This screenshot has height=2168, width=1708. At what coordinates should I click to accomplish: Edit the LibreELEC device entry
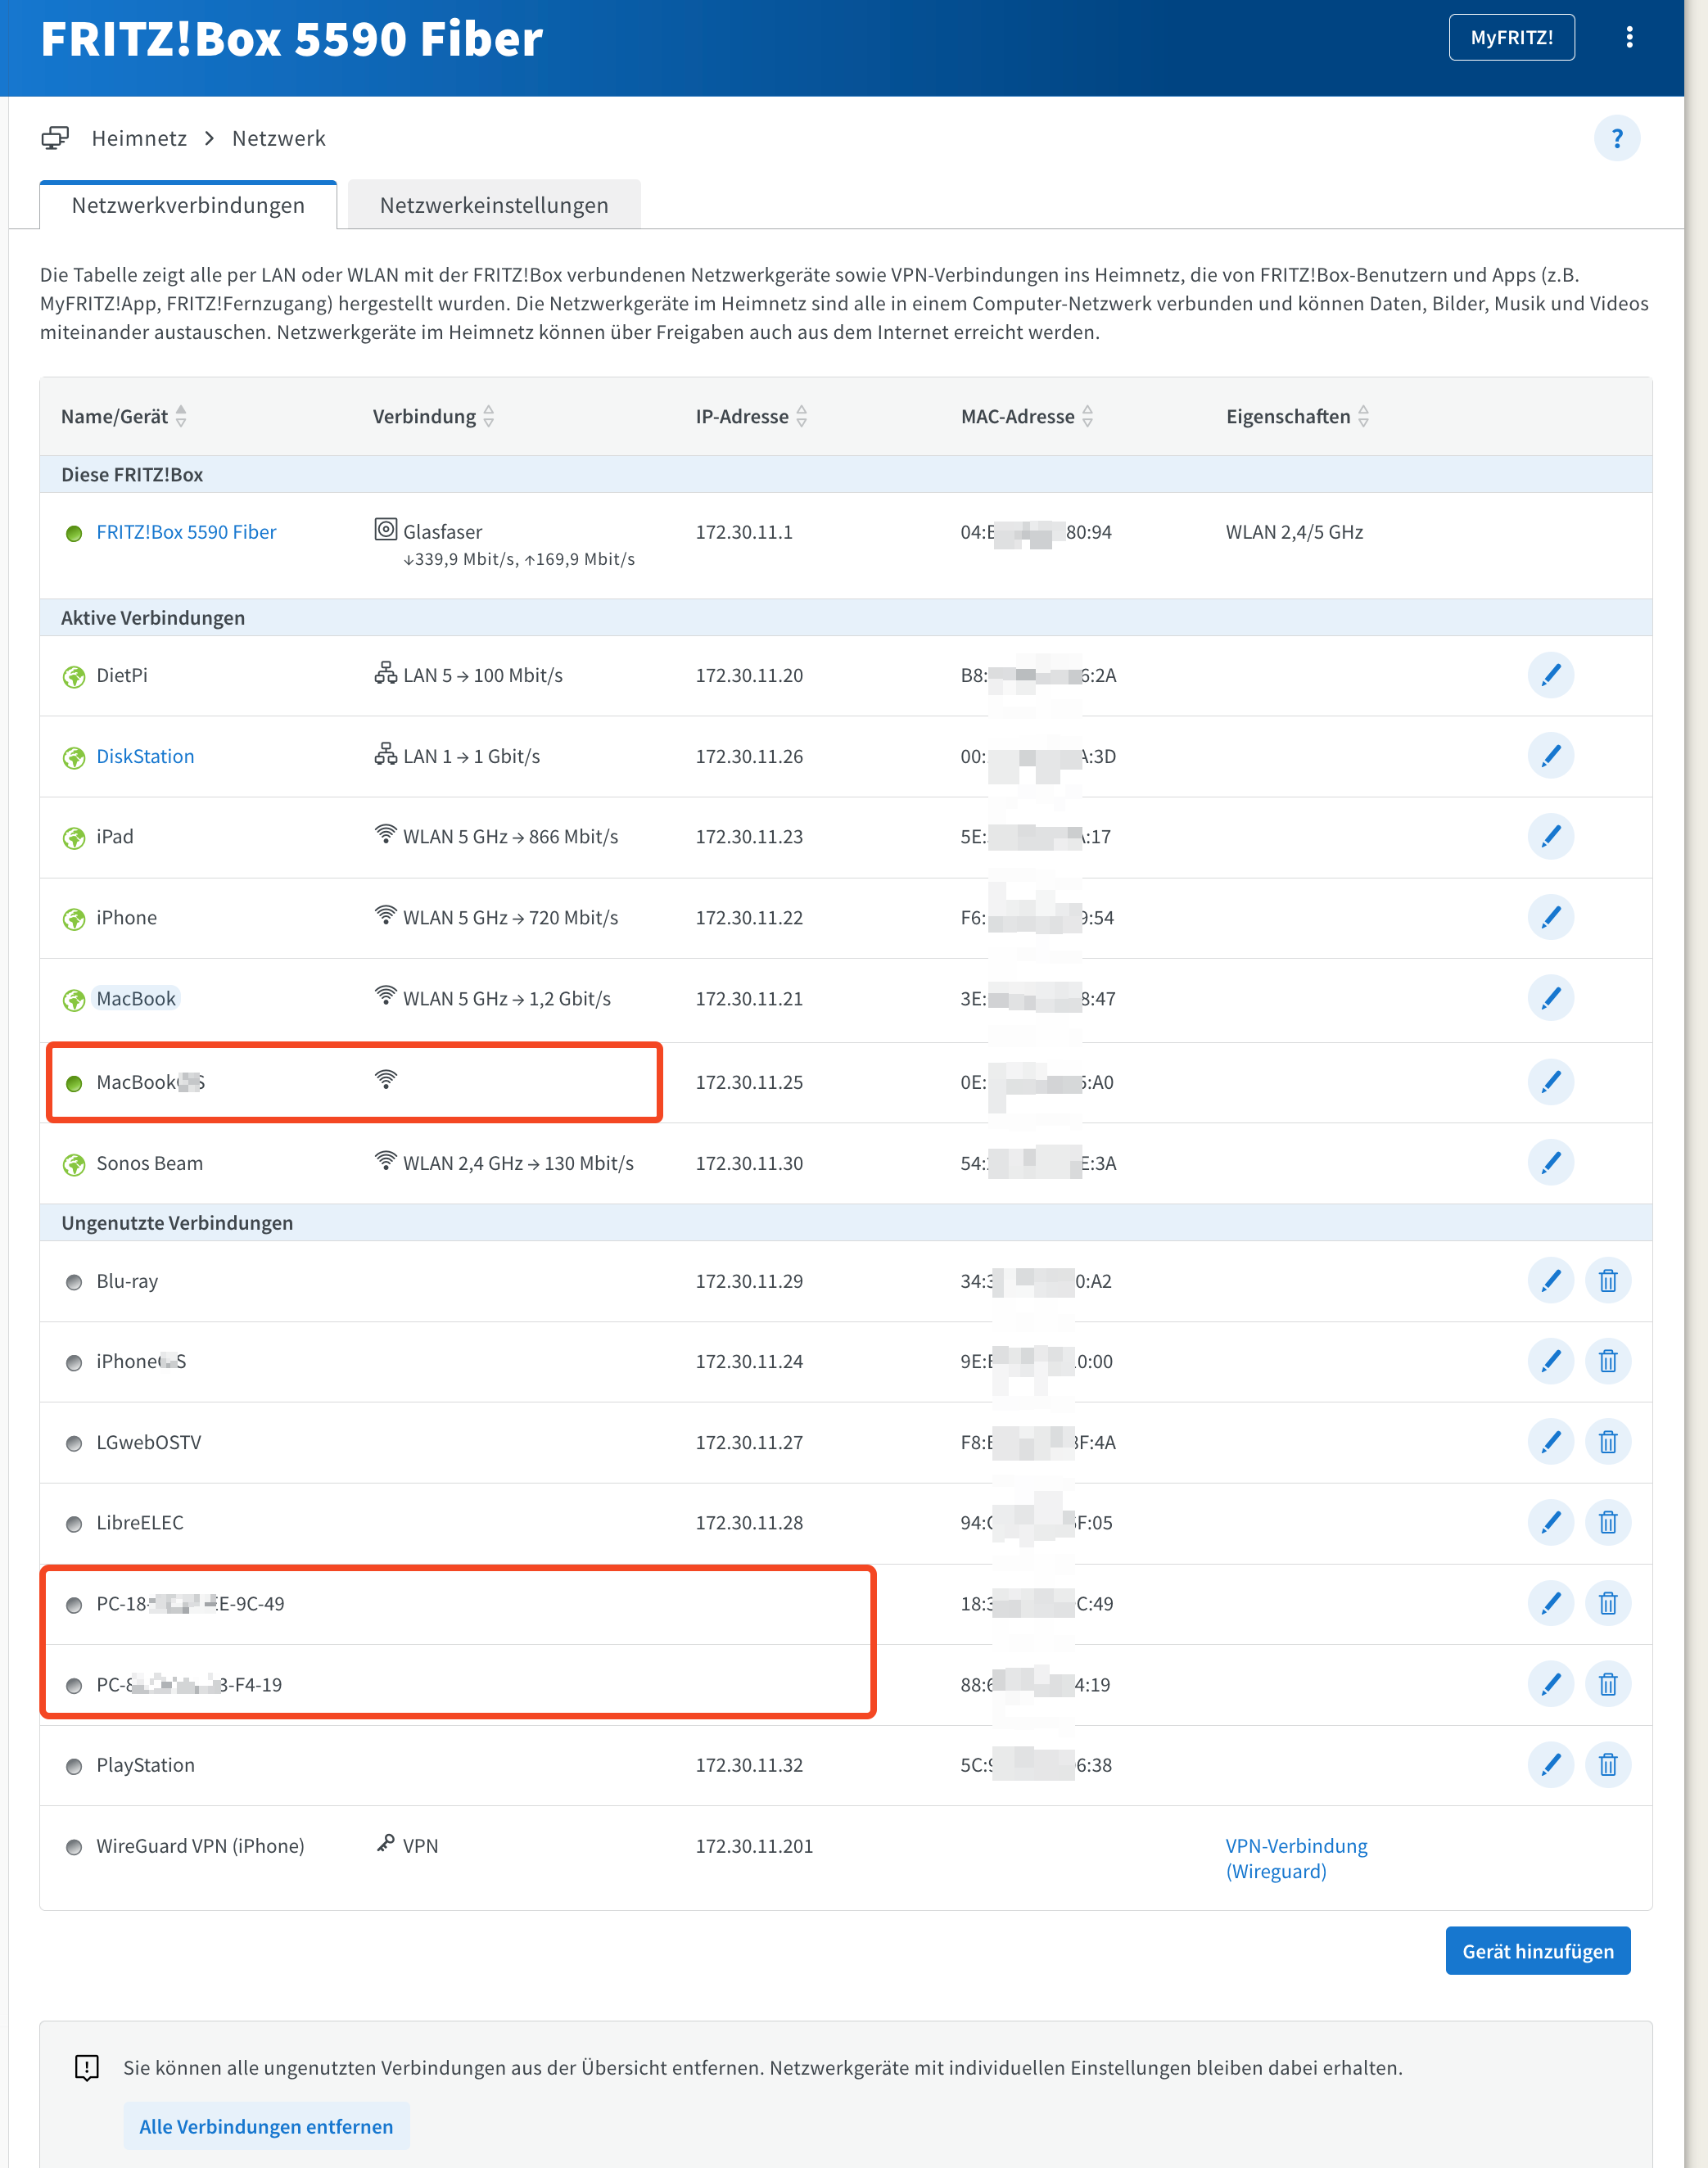tap(1550, 1522)
